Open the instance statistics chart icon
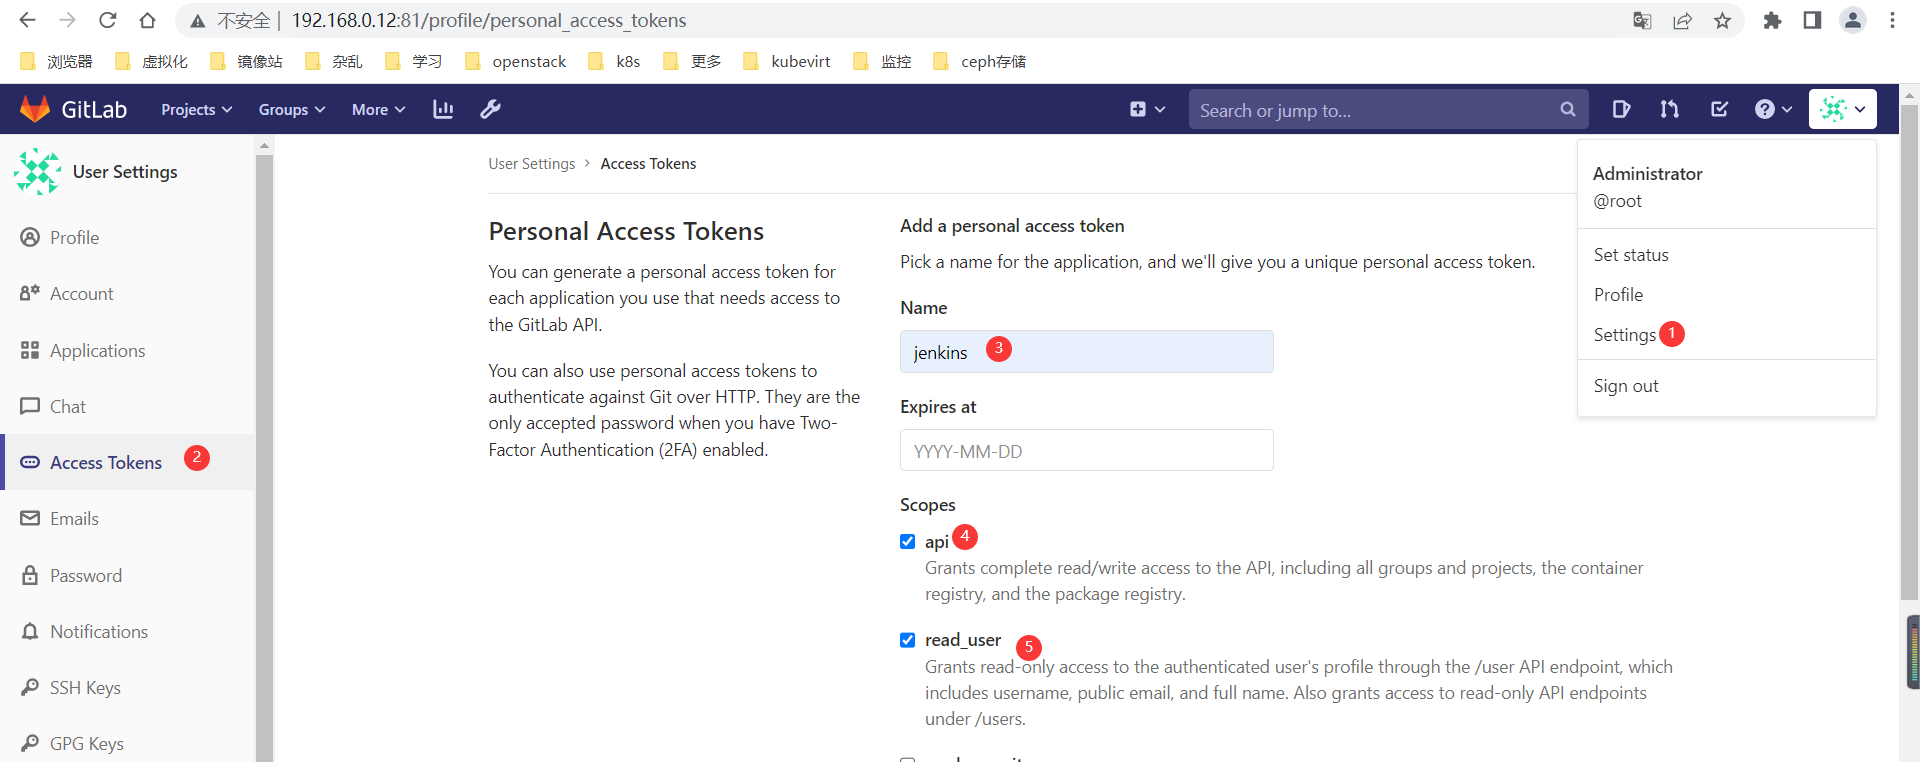This screenshot has width=1920, height=762. (x=443, y=109)
